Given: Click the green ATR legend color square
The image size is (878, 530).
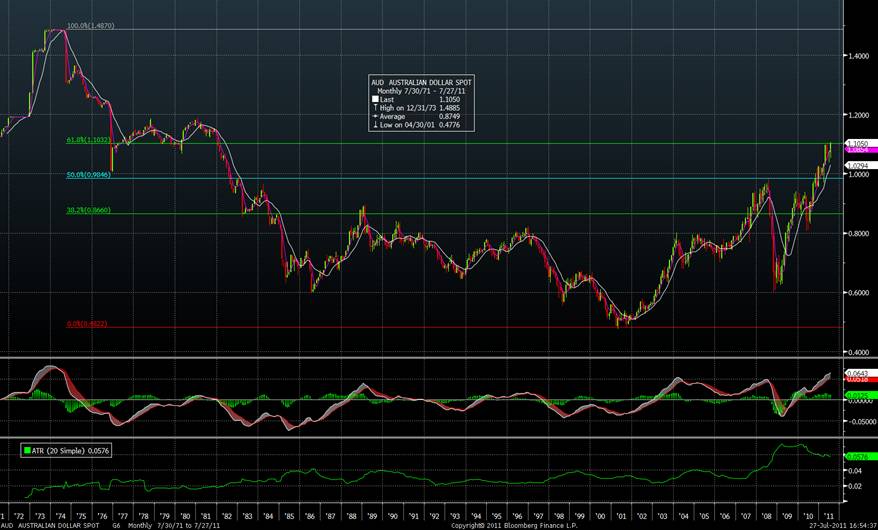Looking at the screenshot, I should [26, 451].
